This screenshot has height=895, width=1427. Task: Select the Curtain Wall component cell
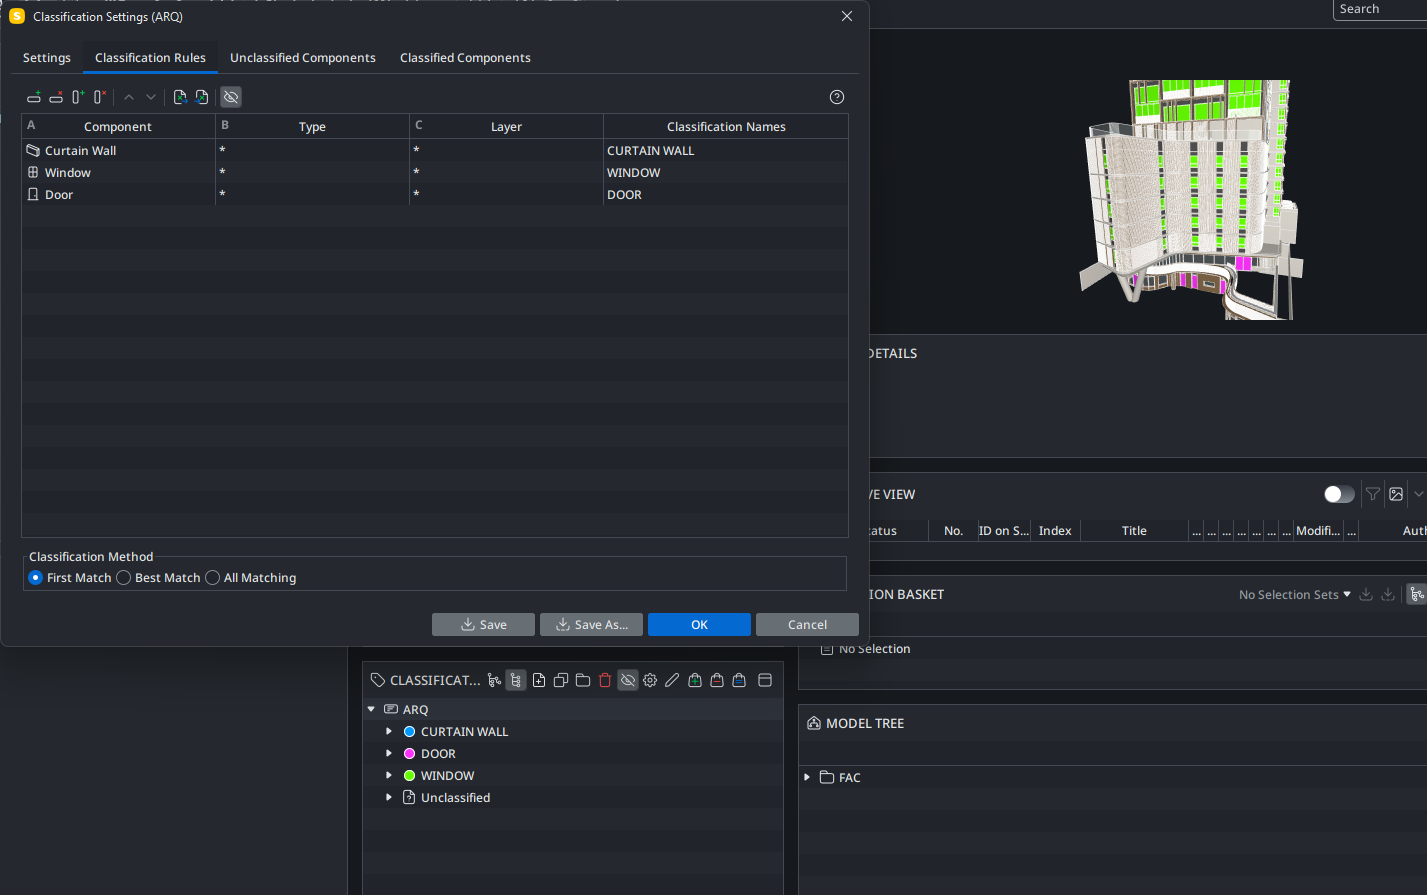118,151
